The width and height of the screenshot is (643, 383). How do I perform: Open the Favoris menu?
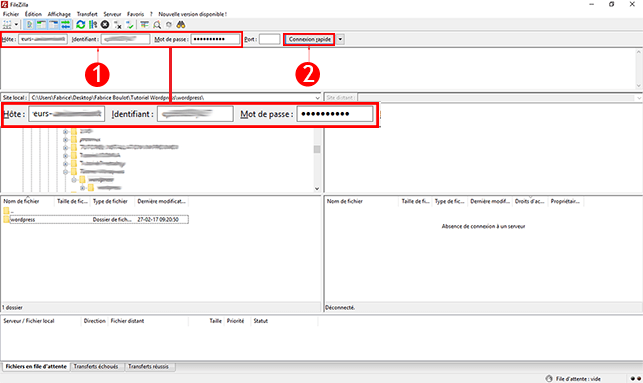pyautogui.click(x=135, y=14)
